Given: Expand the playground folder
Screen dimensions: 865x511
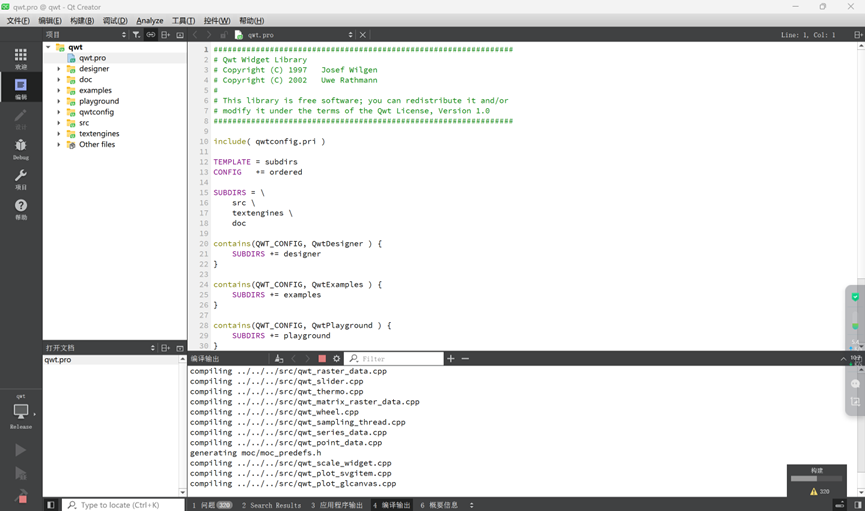Looking at the screenshot, I should click(x=59, y=102).
